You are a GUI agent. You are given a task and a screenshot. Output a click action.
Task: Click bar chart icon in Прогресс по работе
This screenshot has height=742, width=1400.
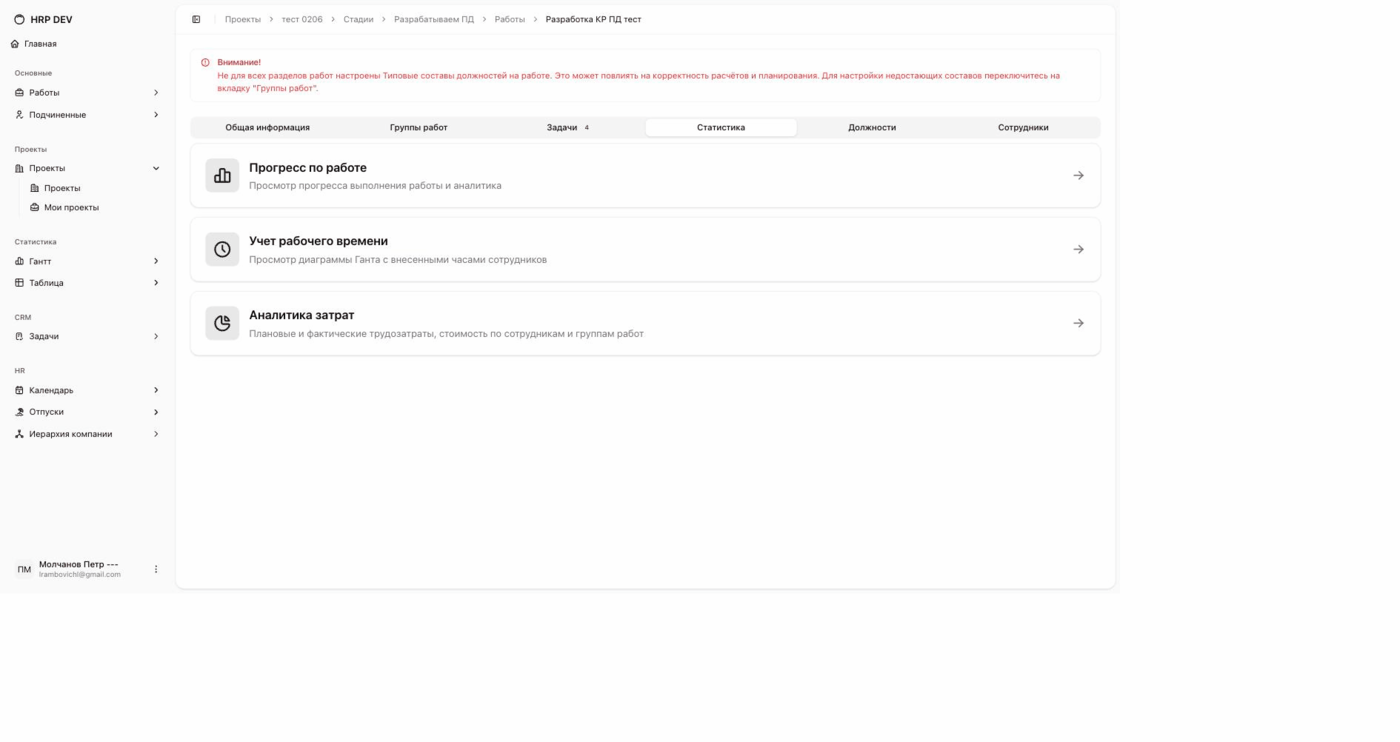coord(222,175)
